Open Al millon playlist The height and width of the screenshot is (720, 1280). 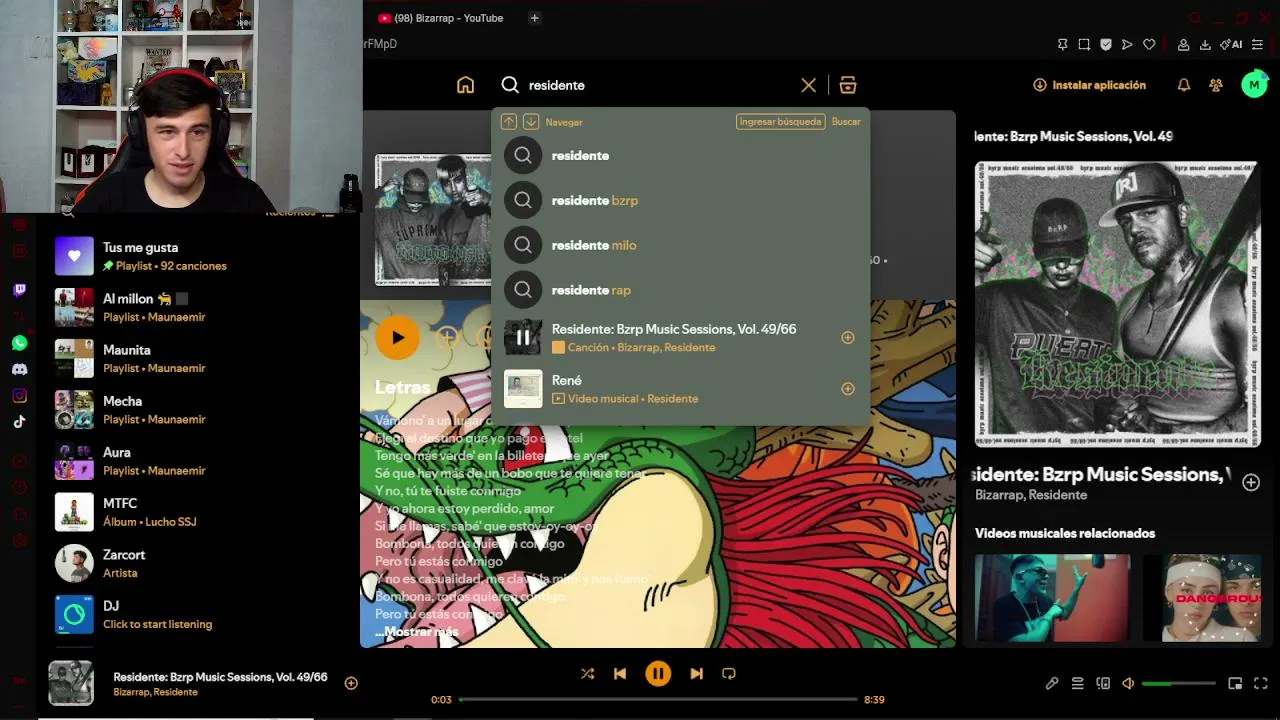pos(200,307)
